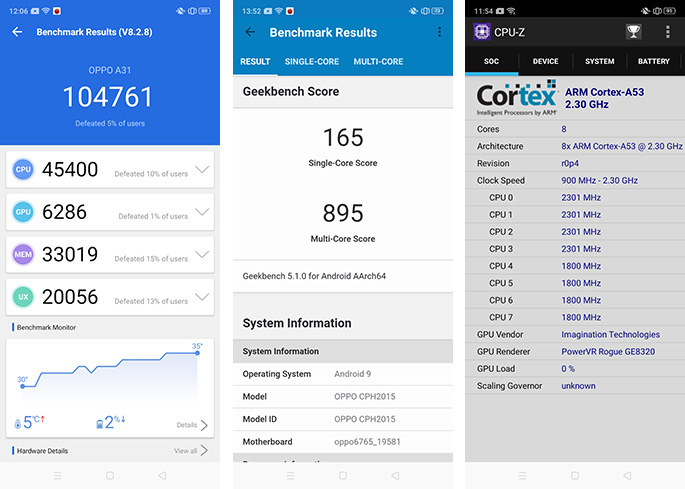This screenshot has height=489, width=685.
Task: Tap the back arrow in Geekbench header
Action: click(250, 32)
